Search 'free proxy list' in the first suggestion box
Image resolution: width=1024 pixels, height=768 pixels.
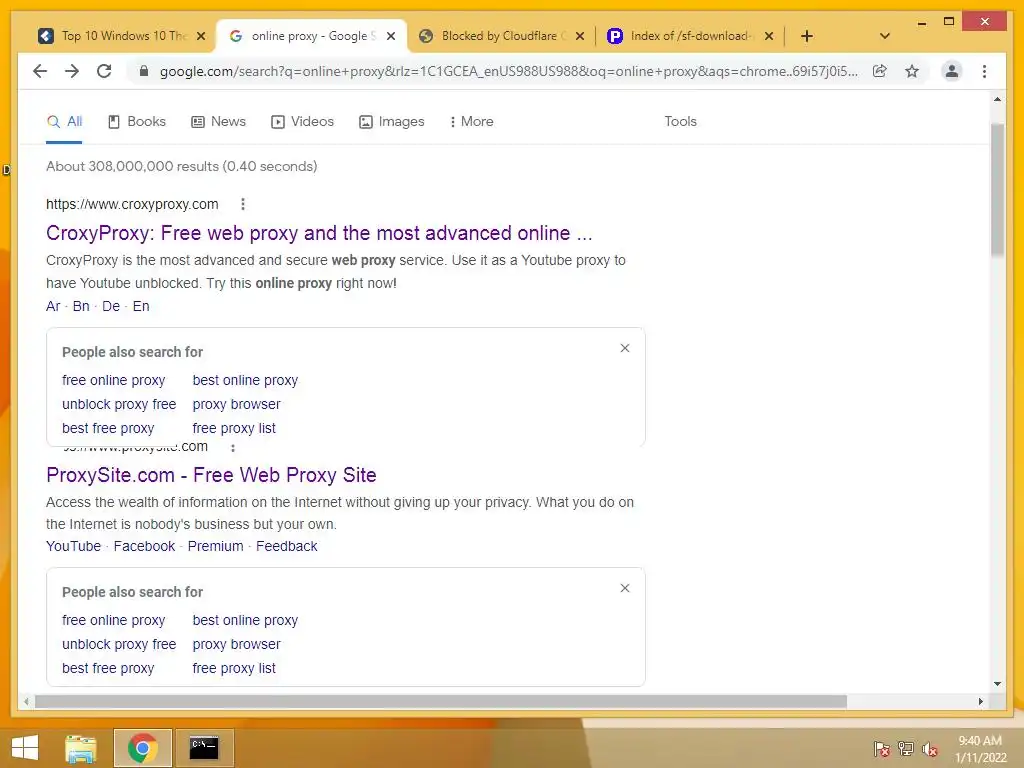tap(234, 428)
